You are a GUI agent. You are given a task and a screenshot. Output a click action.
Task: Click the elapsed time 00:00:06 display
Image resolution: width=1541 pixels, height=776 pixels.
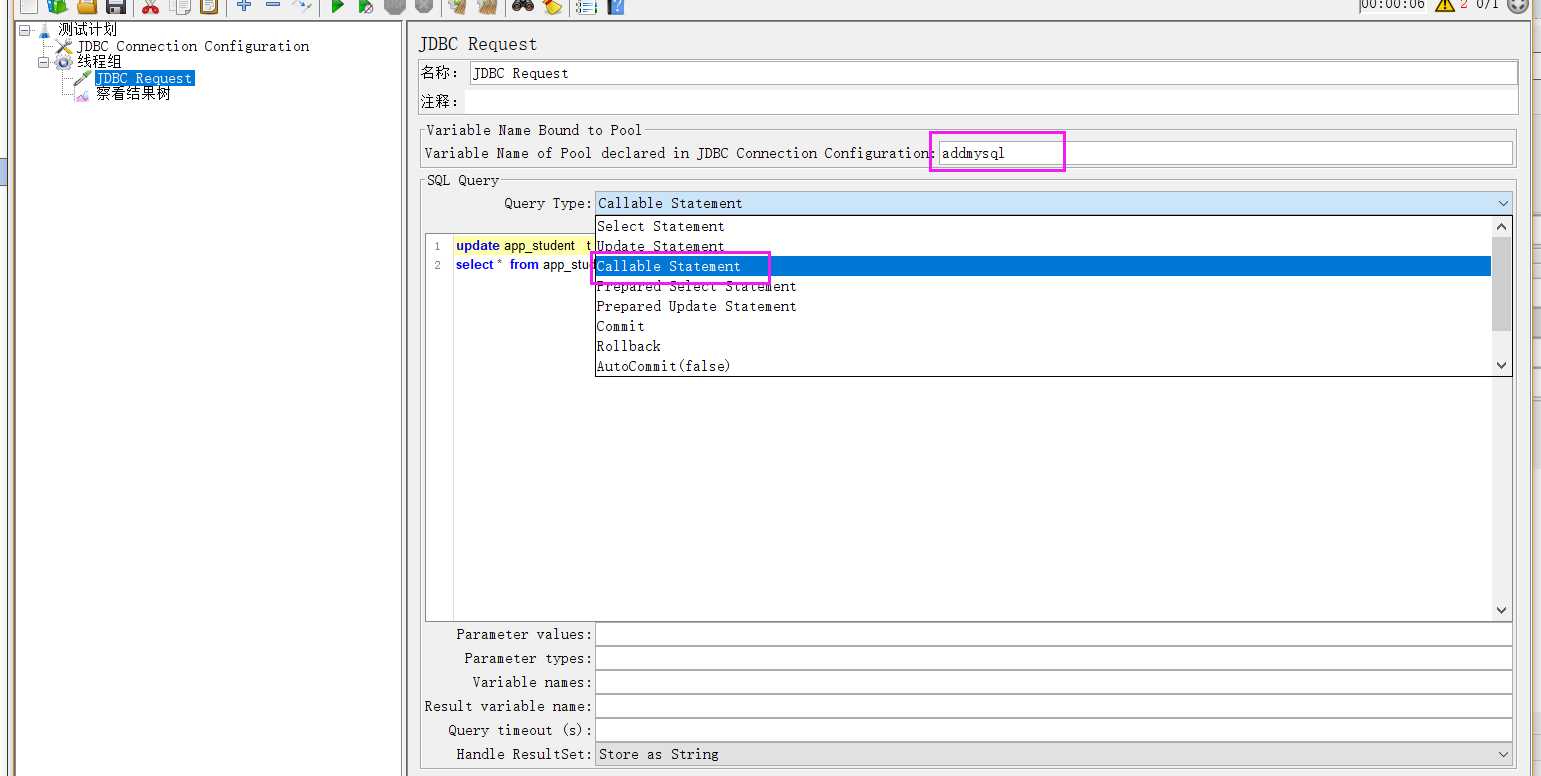point(1392,5)
